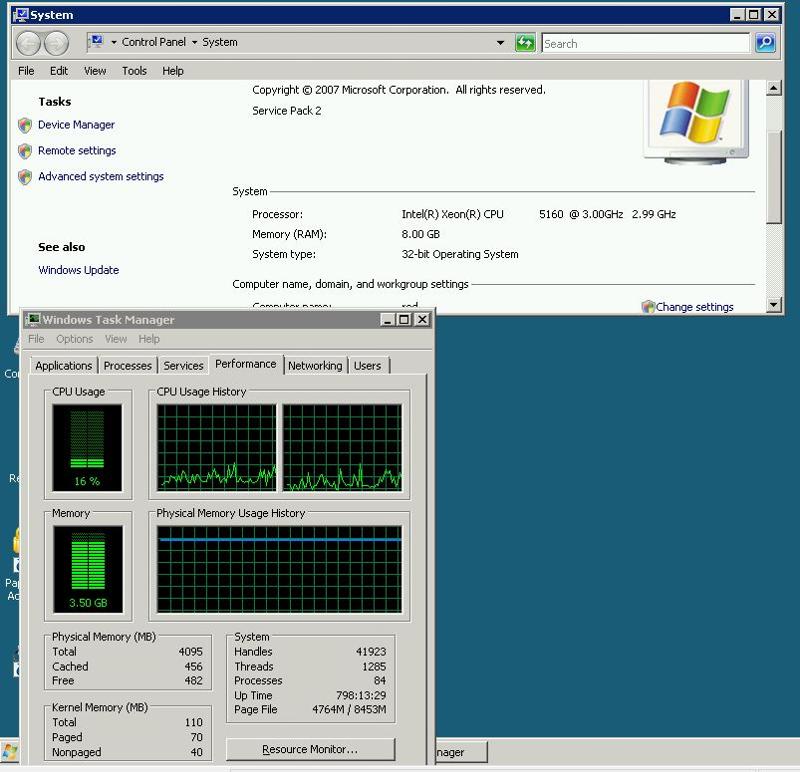800x772 pixels.
Task: Click the 'Service Pack 2' text
Action: 287,111
